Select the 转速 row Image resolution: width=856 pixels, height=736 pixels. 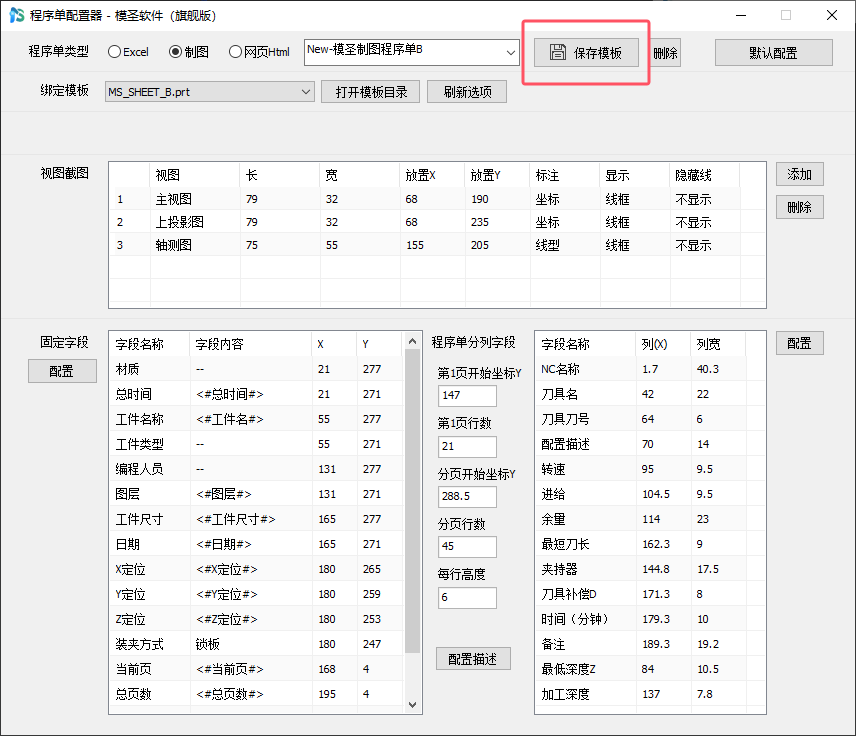pyautogui.click(x=649, y=469)
